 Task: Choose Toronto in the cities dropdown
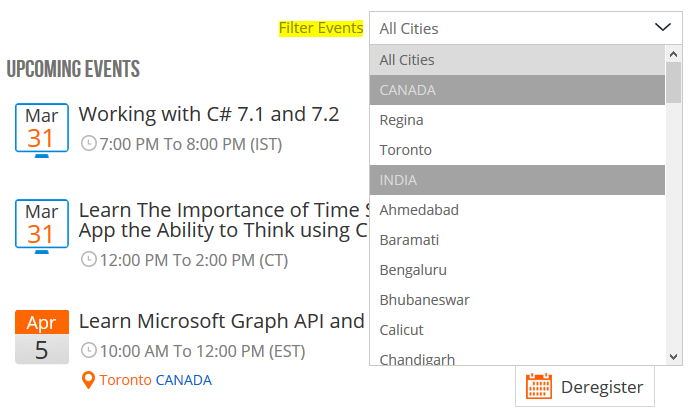406,150
